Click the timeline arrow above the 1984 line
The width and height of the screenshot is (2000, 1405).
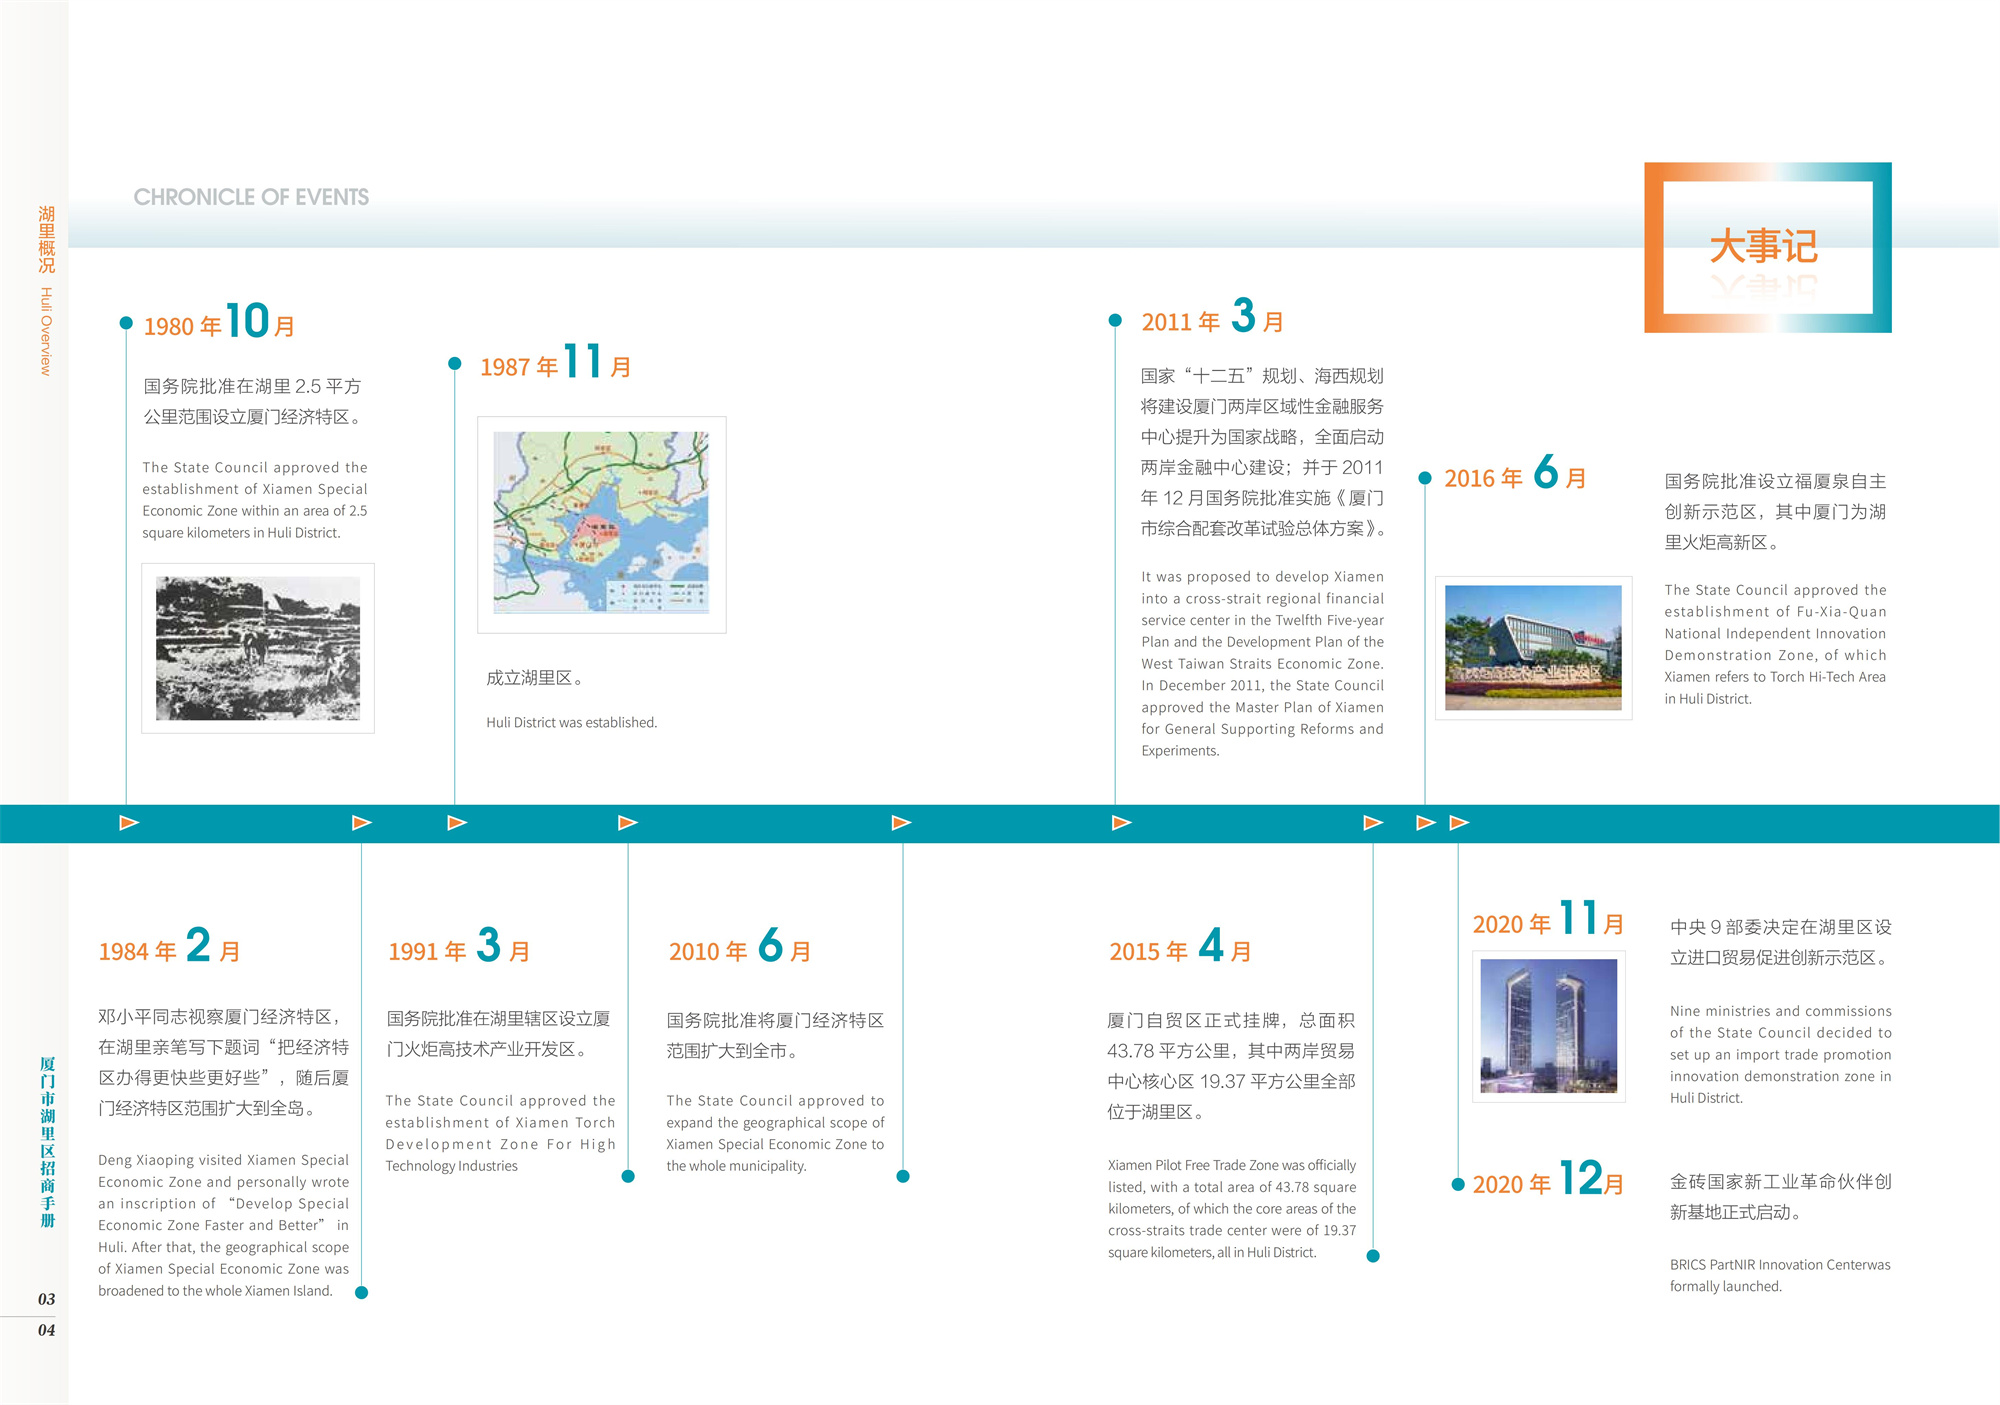point(362,823)
